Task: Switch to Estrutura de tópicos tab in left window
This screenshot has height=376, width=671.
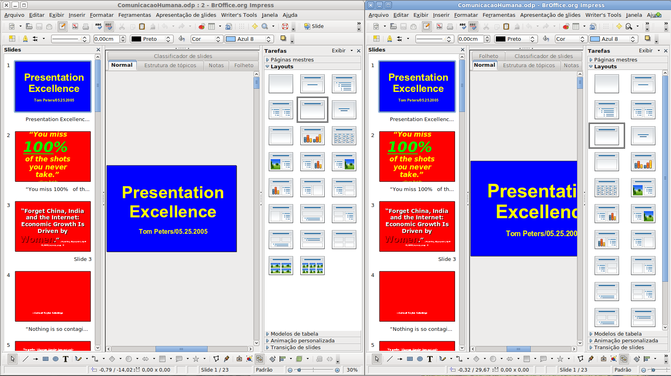Action: point(170,65)
